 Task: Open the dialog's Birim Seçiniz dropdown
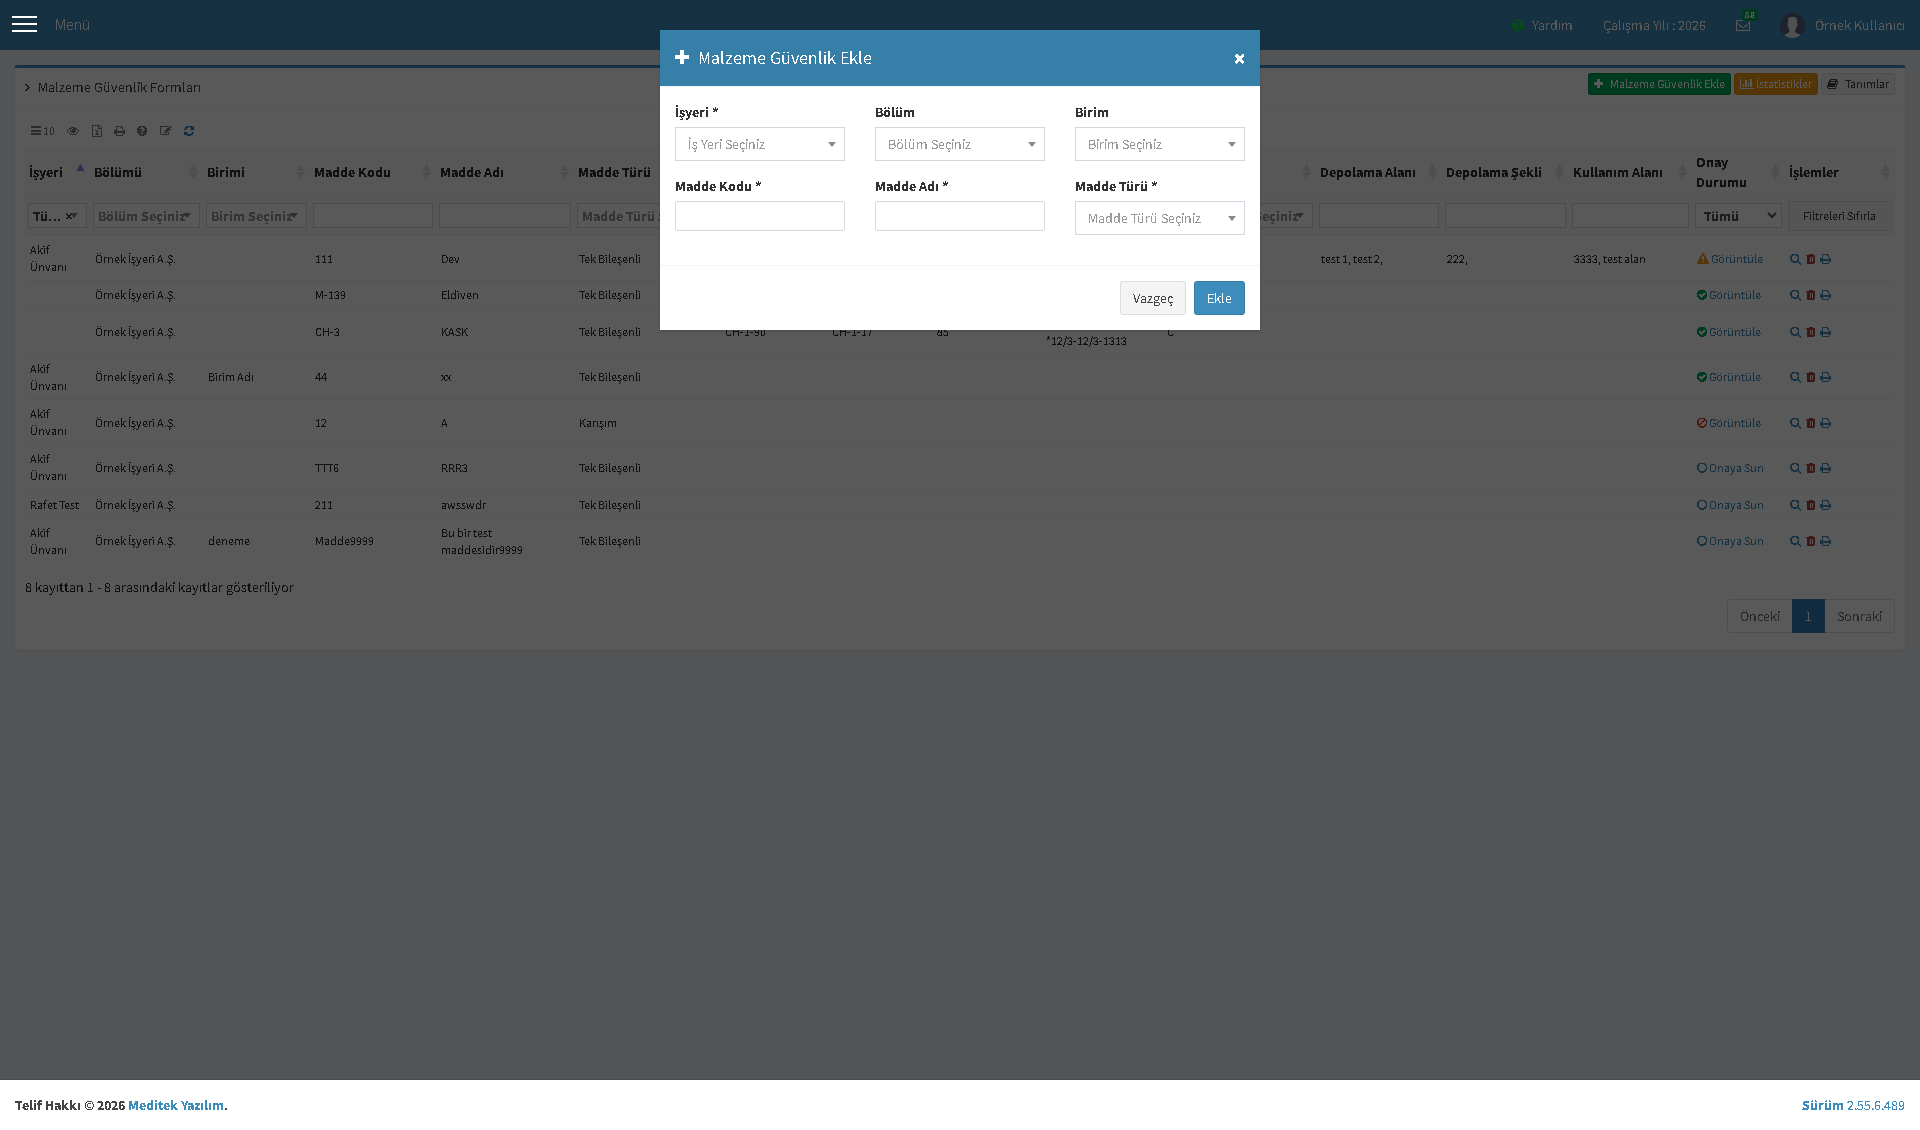pyautogui.click(x=1160, y=144)
